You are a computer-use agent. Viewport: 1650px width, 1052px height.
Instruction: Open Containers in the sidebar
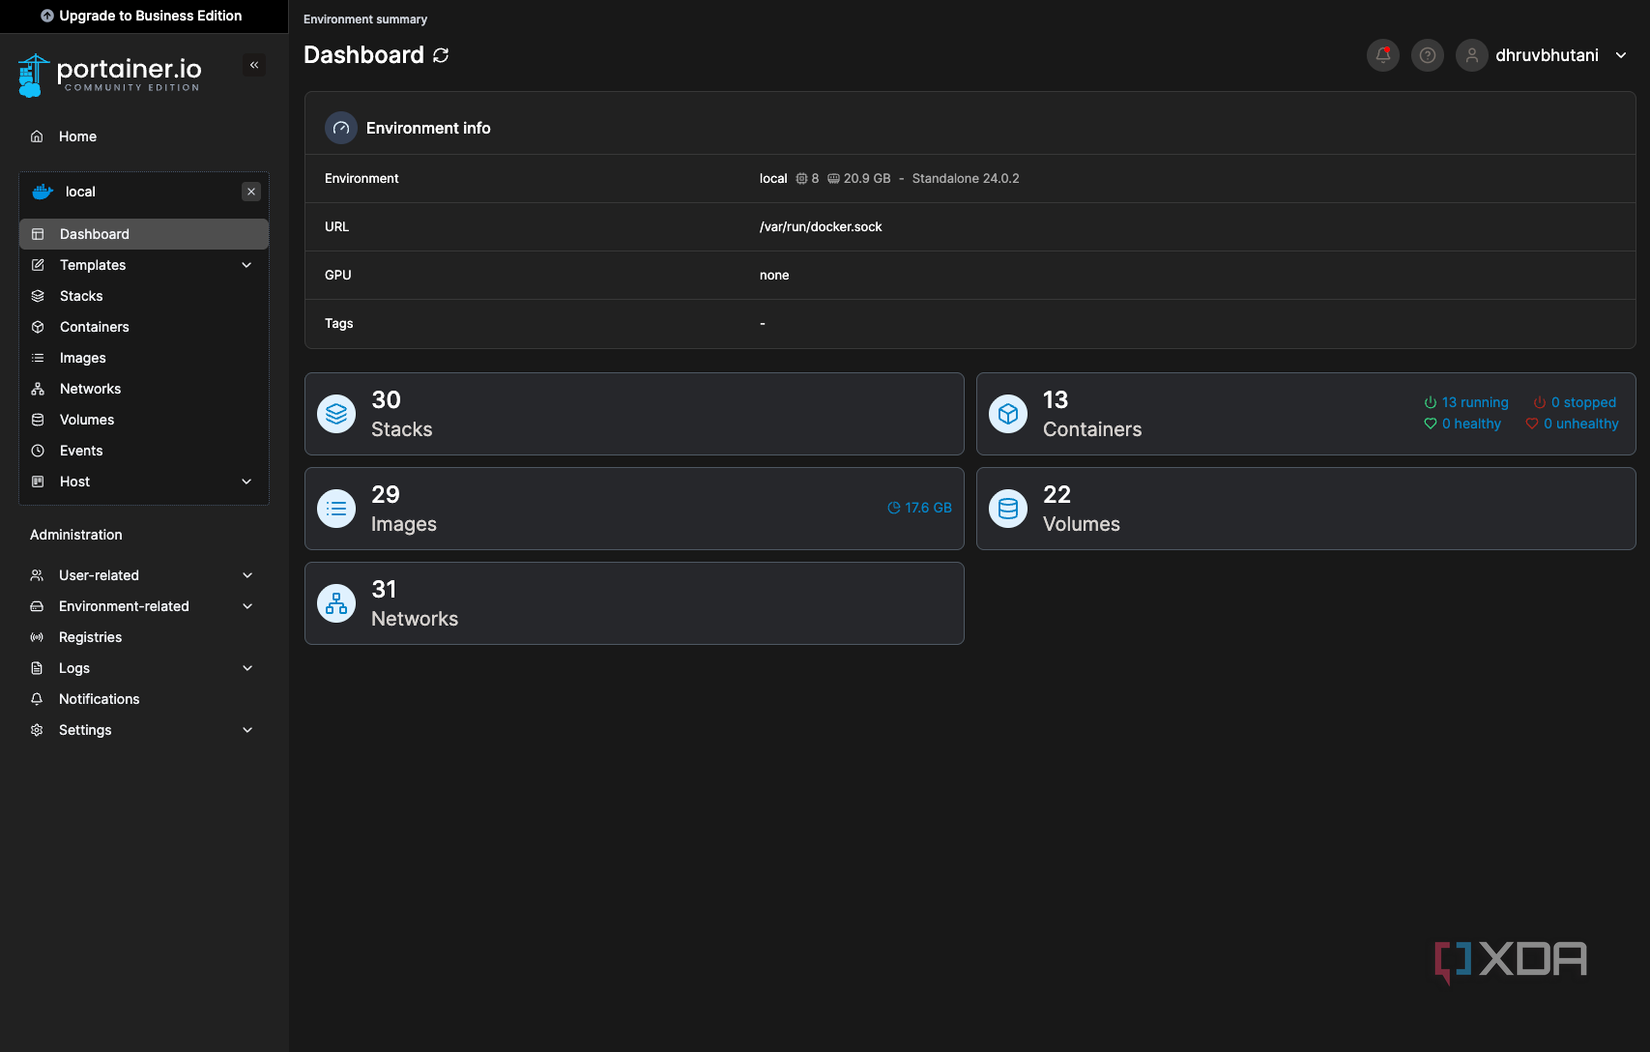pos(94,327)
